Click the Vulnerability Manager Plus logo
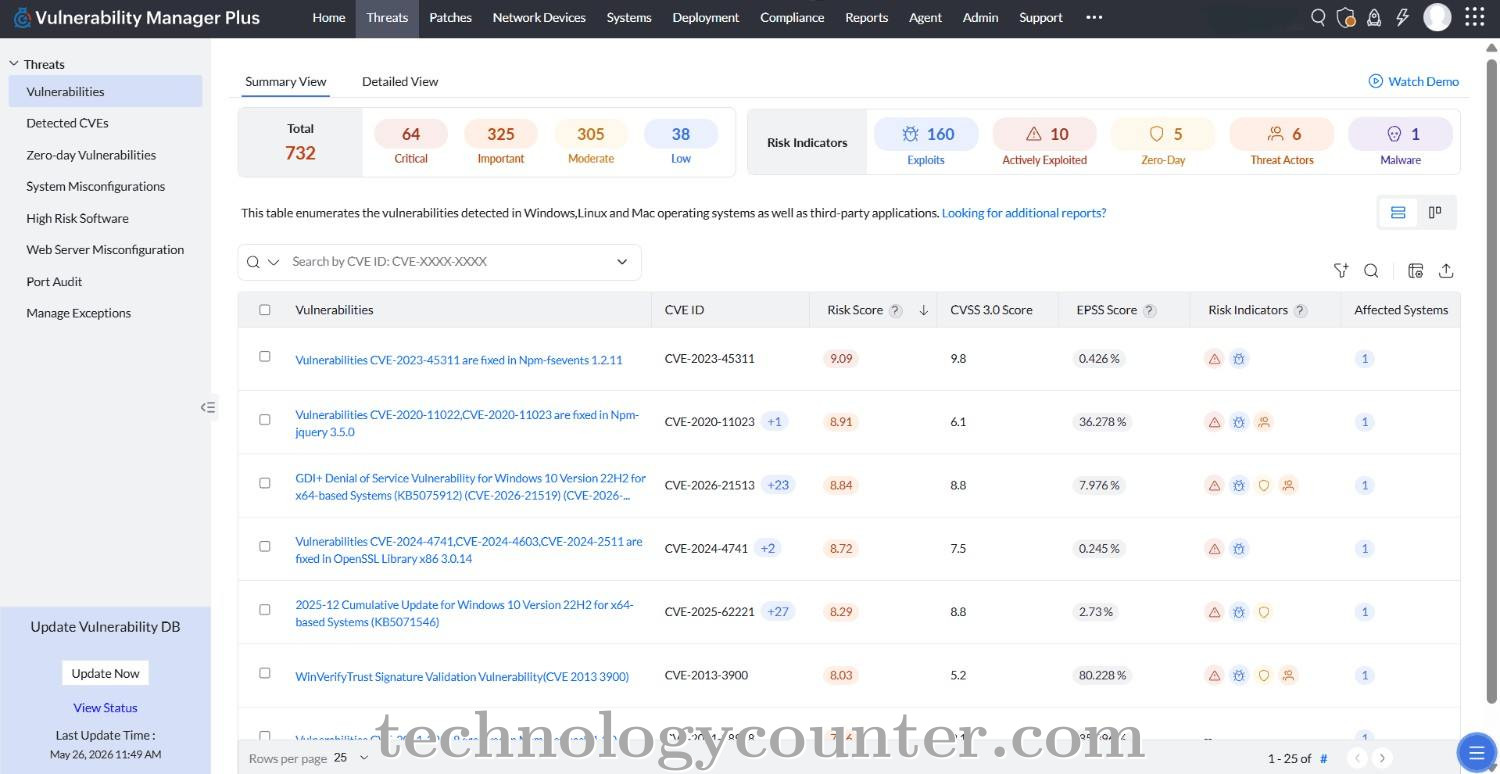This screenshot has height=774, width=1500. (136, 17)
